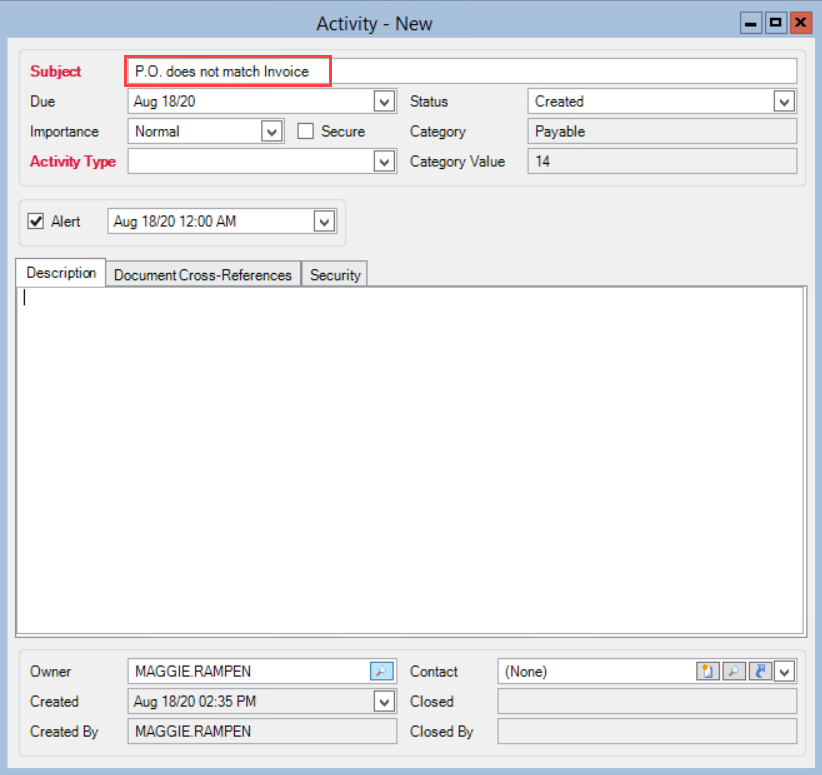The height and width of the screenshot is (775, 822).
Task: Click the Category Value field showing 14
Action: 662,161
